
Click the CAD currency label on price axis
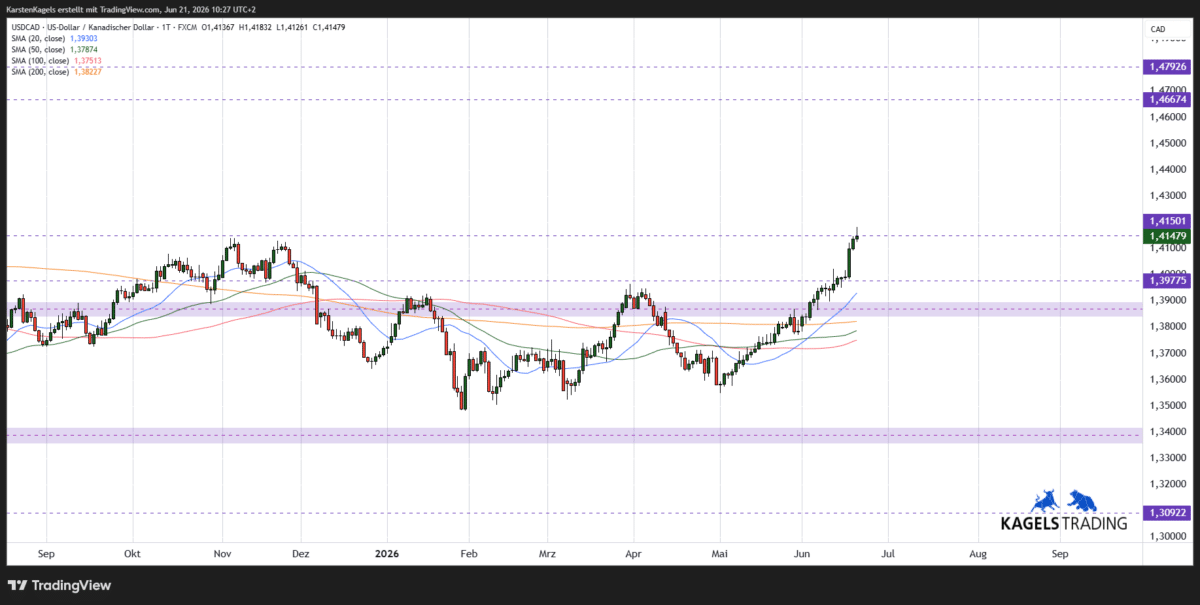1158,29
